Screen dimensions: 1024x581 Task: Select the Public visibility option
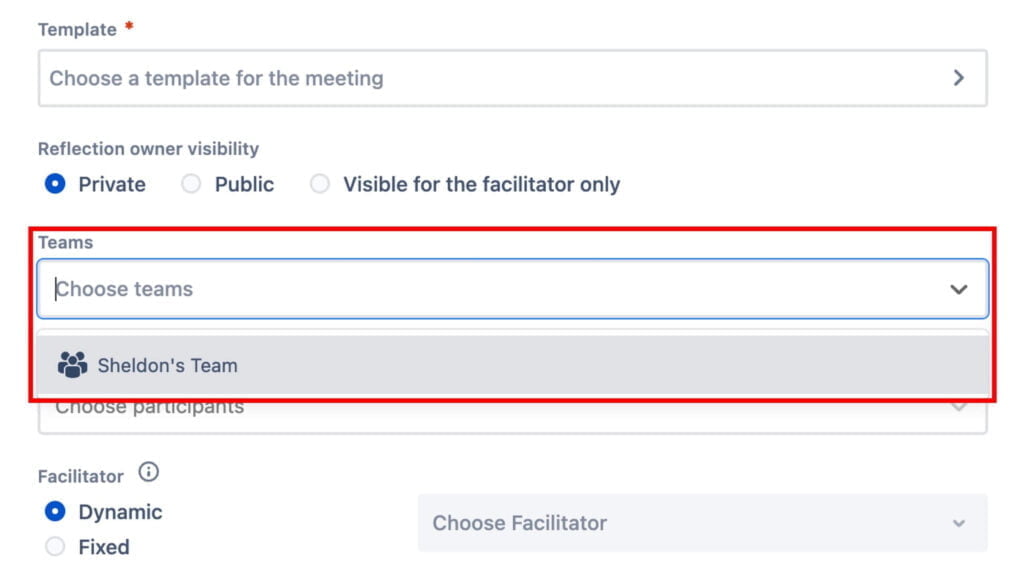click(191, 184)
